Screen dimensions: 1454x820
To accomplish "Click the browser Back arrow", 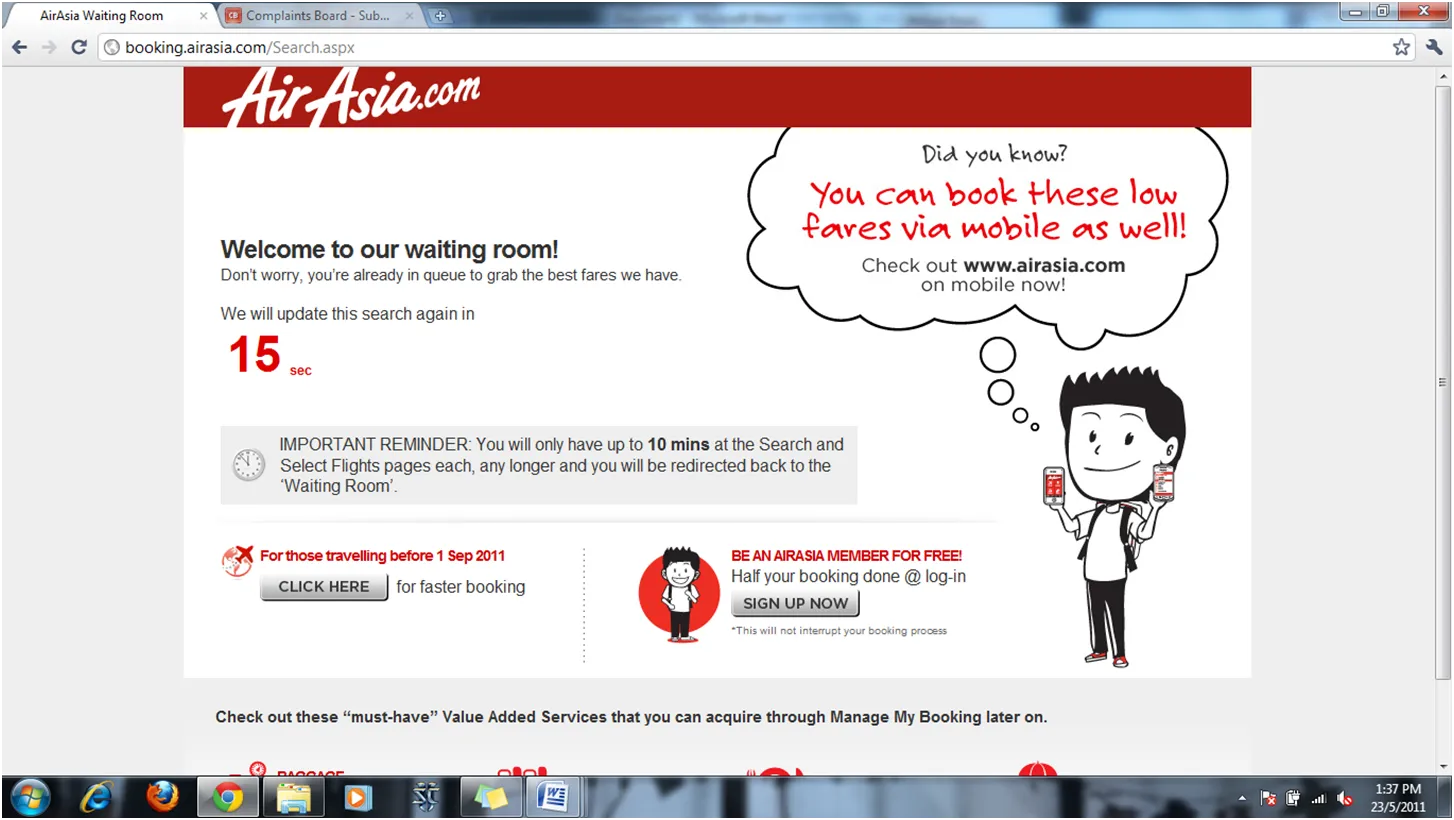I will coord(19,47).
